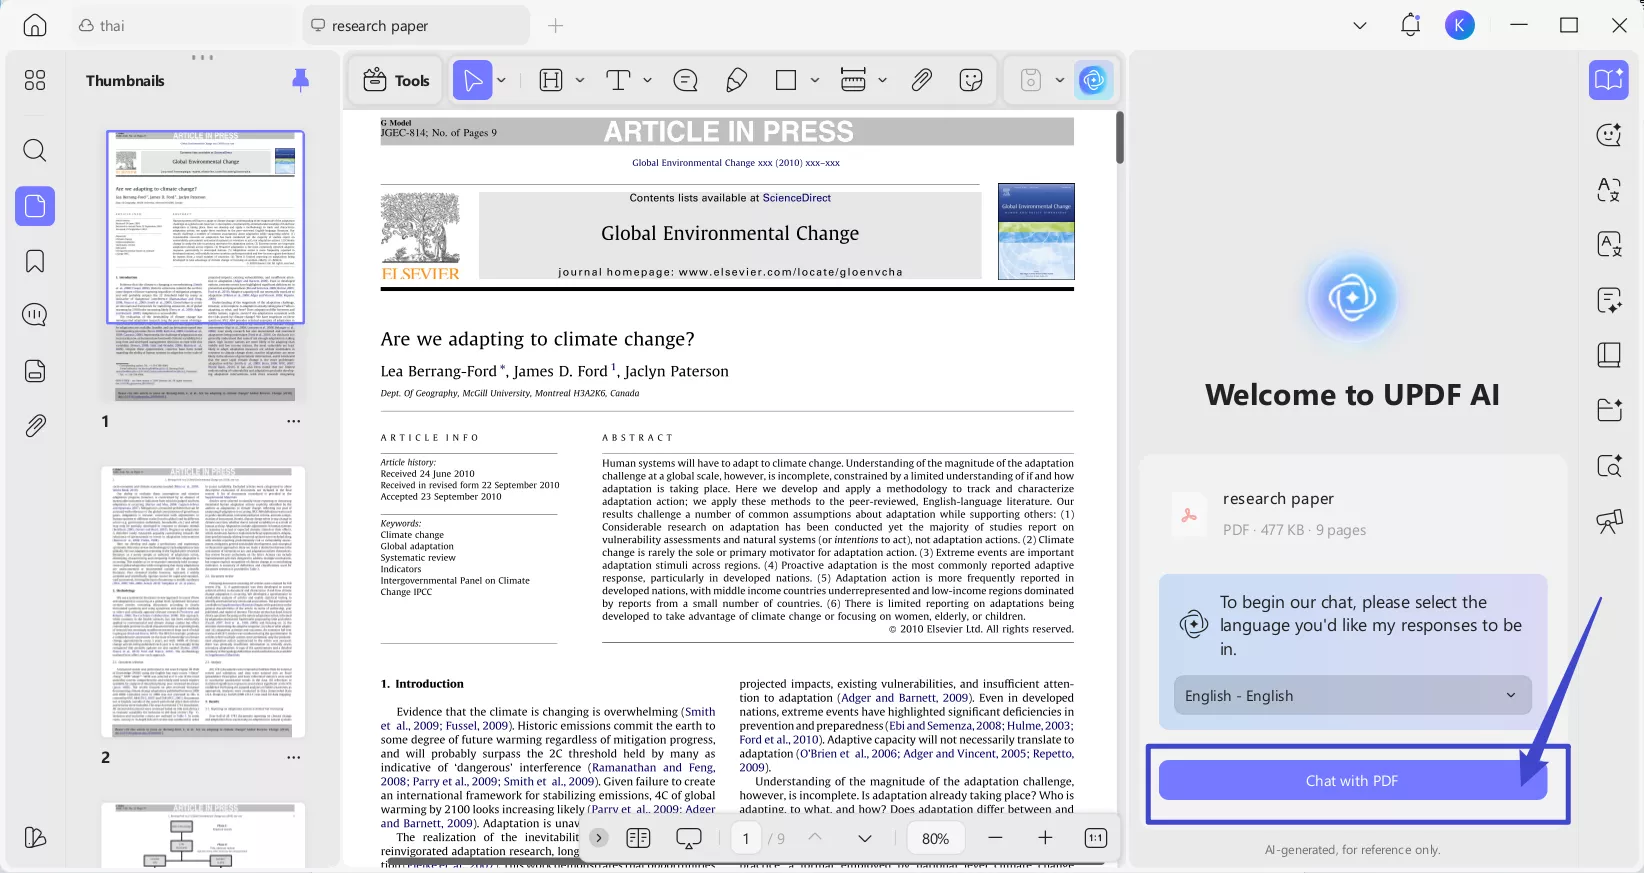This screenshot has height=873, width=1644.
Task: Zoom in with the plus button
Action: [x=1045, y=838]
